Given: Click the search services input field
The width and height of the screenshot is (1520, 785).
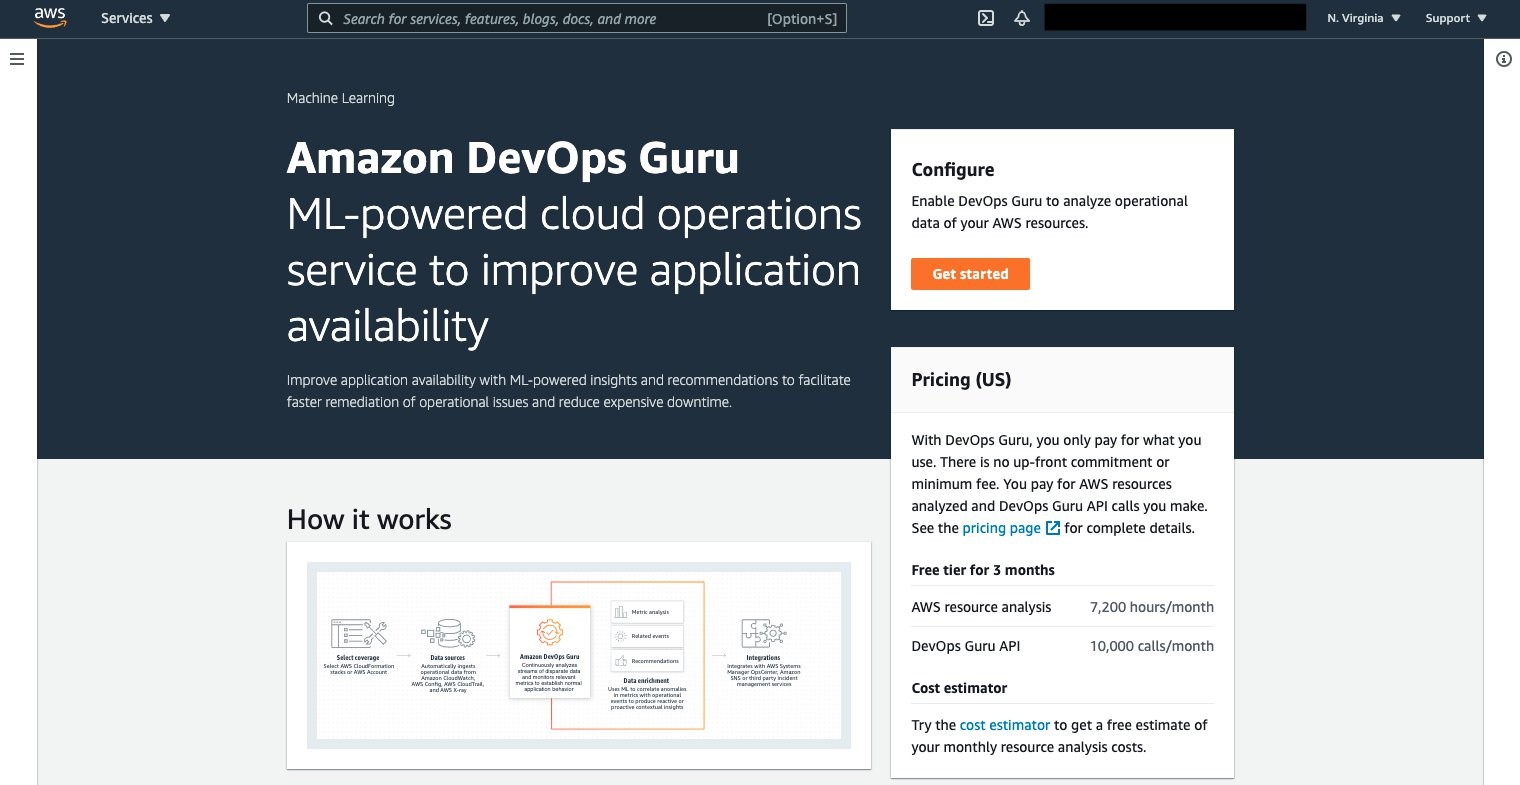Looking at the screenshot, I should 577,18.
